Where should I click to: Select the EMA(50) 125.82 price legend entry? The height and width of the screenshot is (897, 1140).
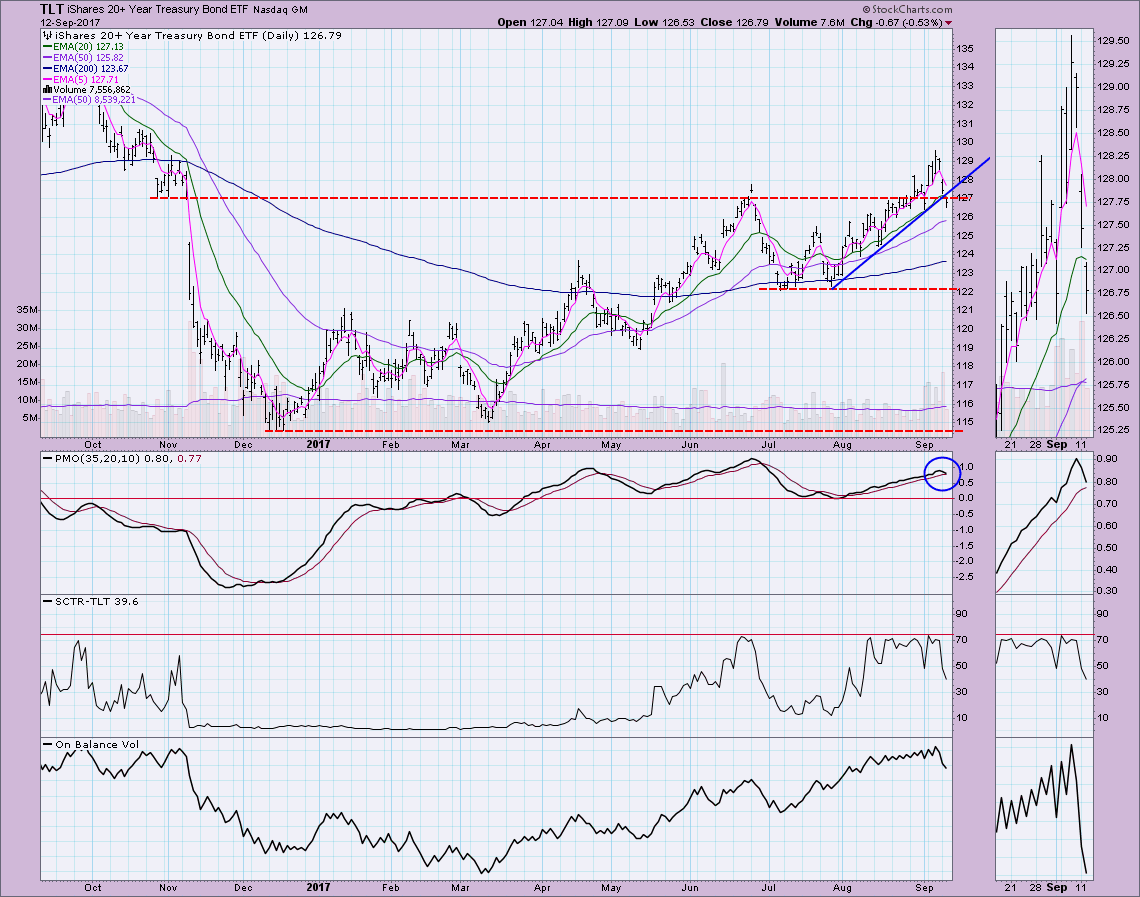tap(85, 56)
